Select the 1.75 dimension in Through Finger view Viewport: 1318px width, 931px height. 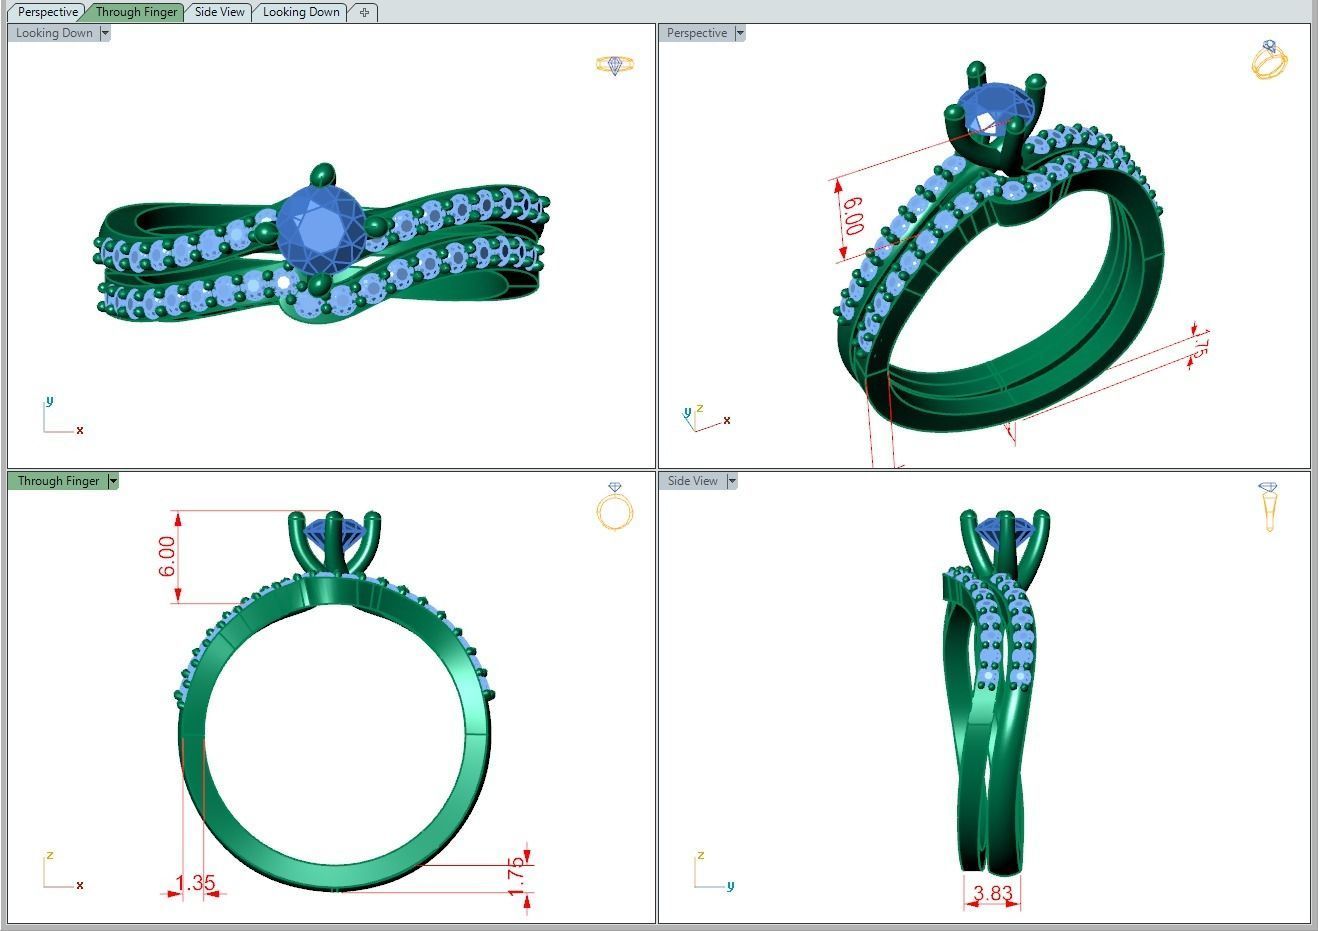click(x=516, y=876)
